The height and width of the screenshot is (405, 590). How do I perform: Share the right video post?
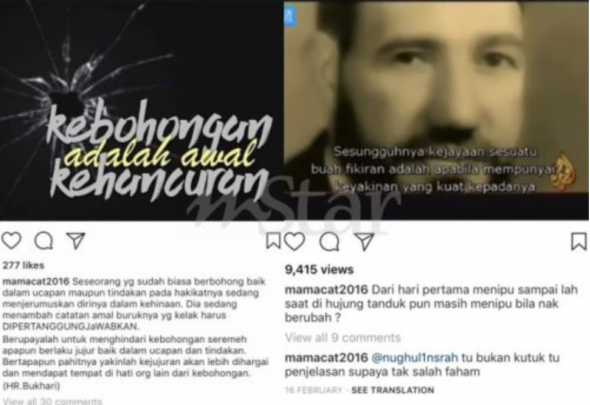coord(365,242)
